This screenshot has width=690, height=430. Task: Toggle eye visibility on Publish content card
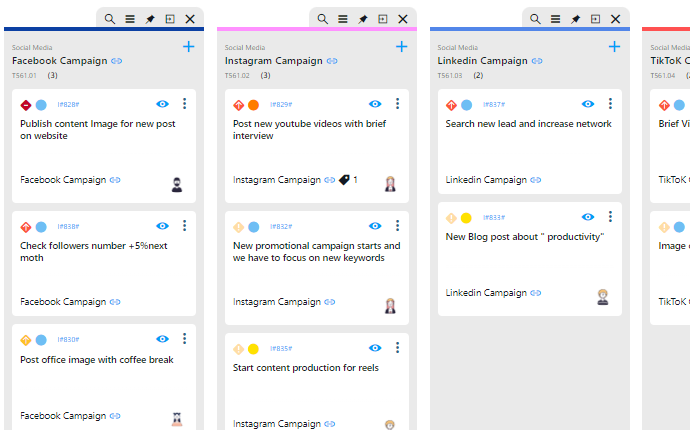162,104
